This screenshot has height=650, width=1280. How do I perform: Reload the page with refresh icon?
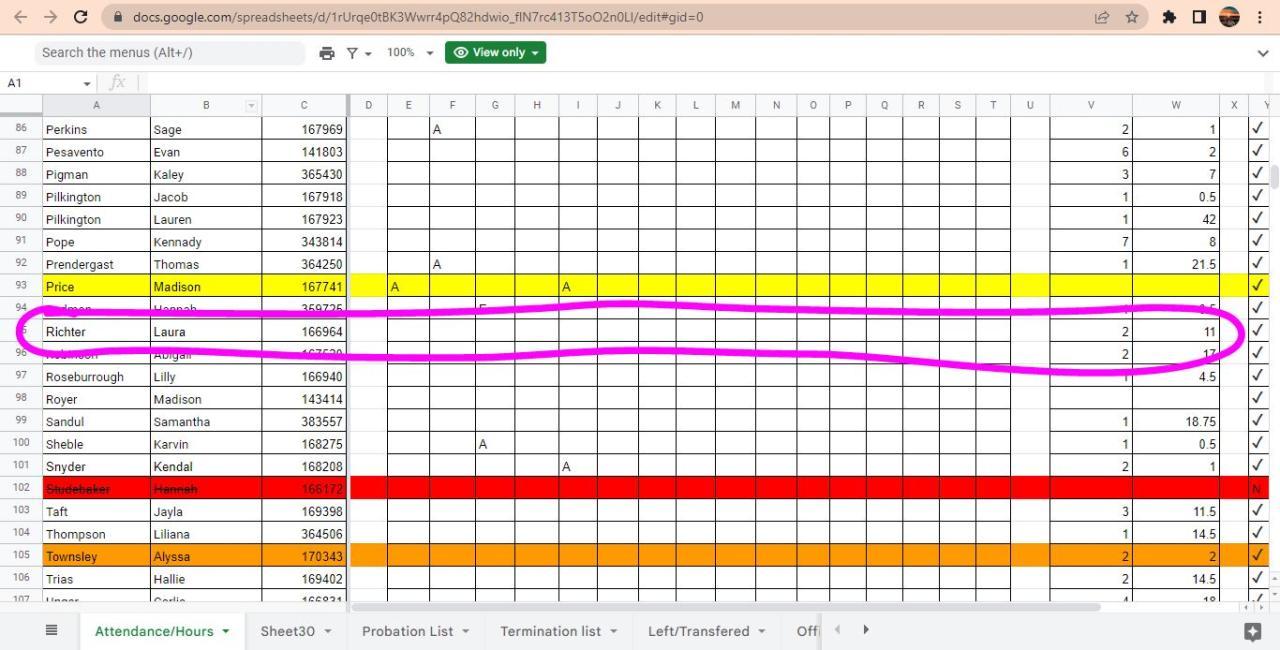pyautogui.click(x=81, y=17)
